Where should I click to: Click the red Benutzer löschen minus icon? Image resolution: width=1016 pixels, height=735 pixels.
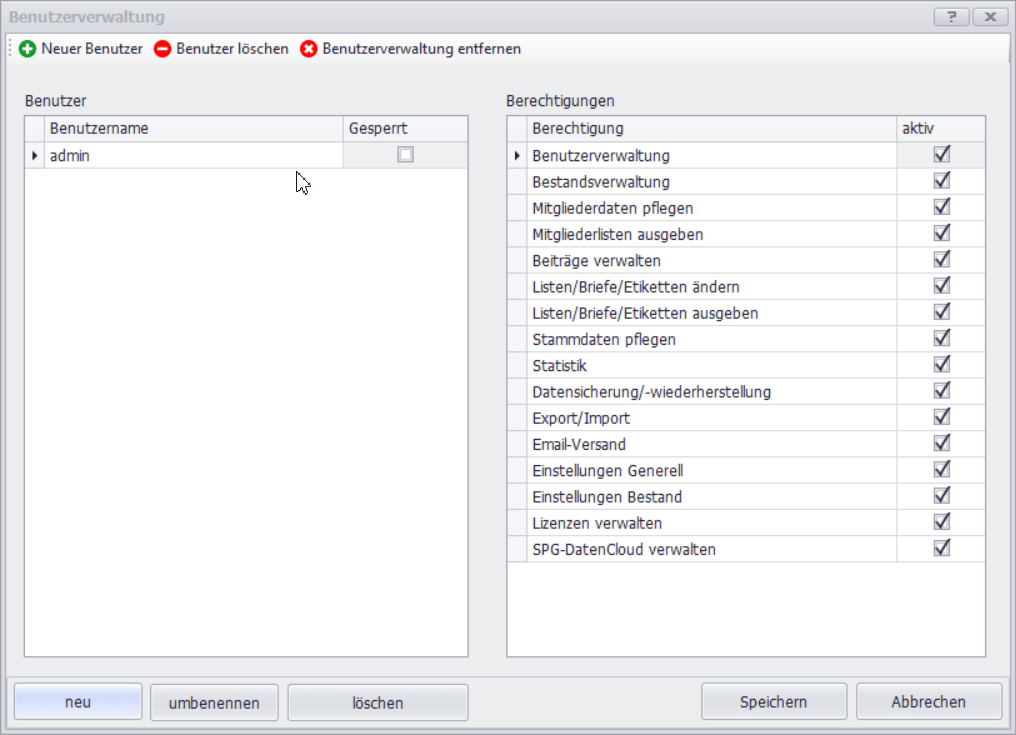click(x=162, y=49)
